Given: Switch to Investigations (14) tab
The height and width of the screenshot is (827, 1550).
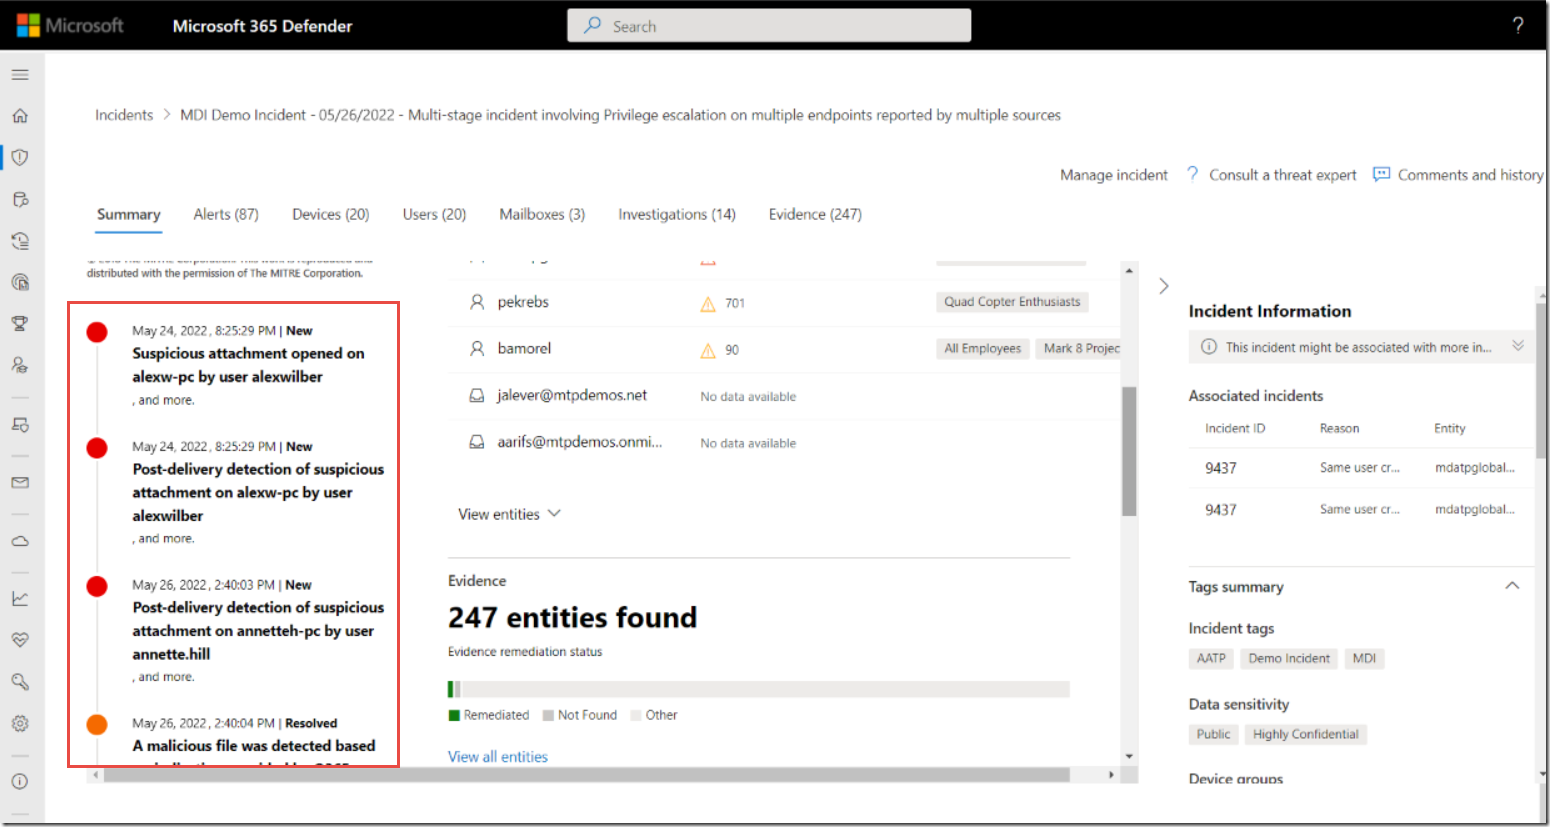Looking at the screenshot, I should 677,214.
